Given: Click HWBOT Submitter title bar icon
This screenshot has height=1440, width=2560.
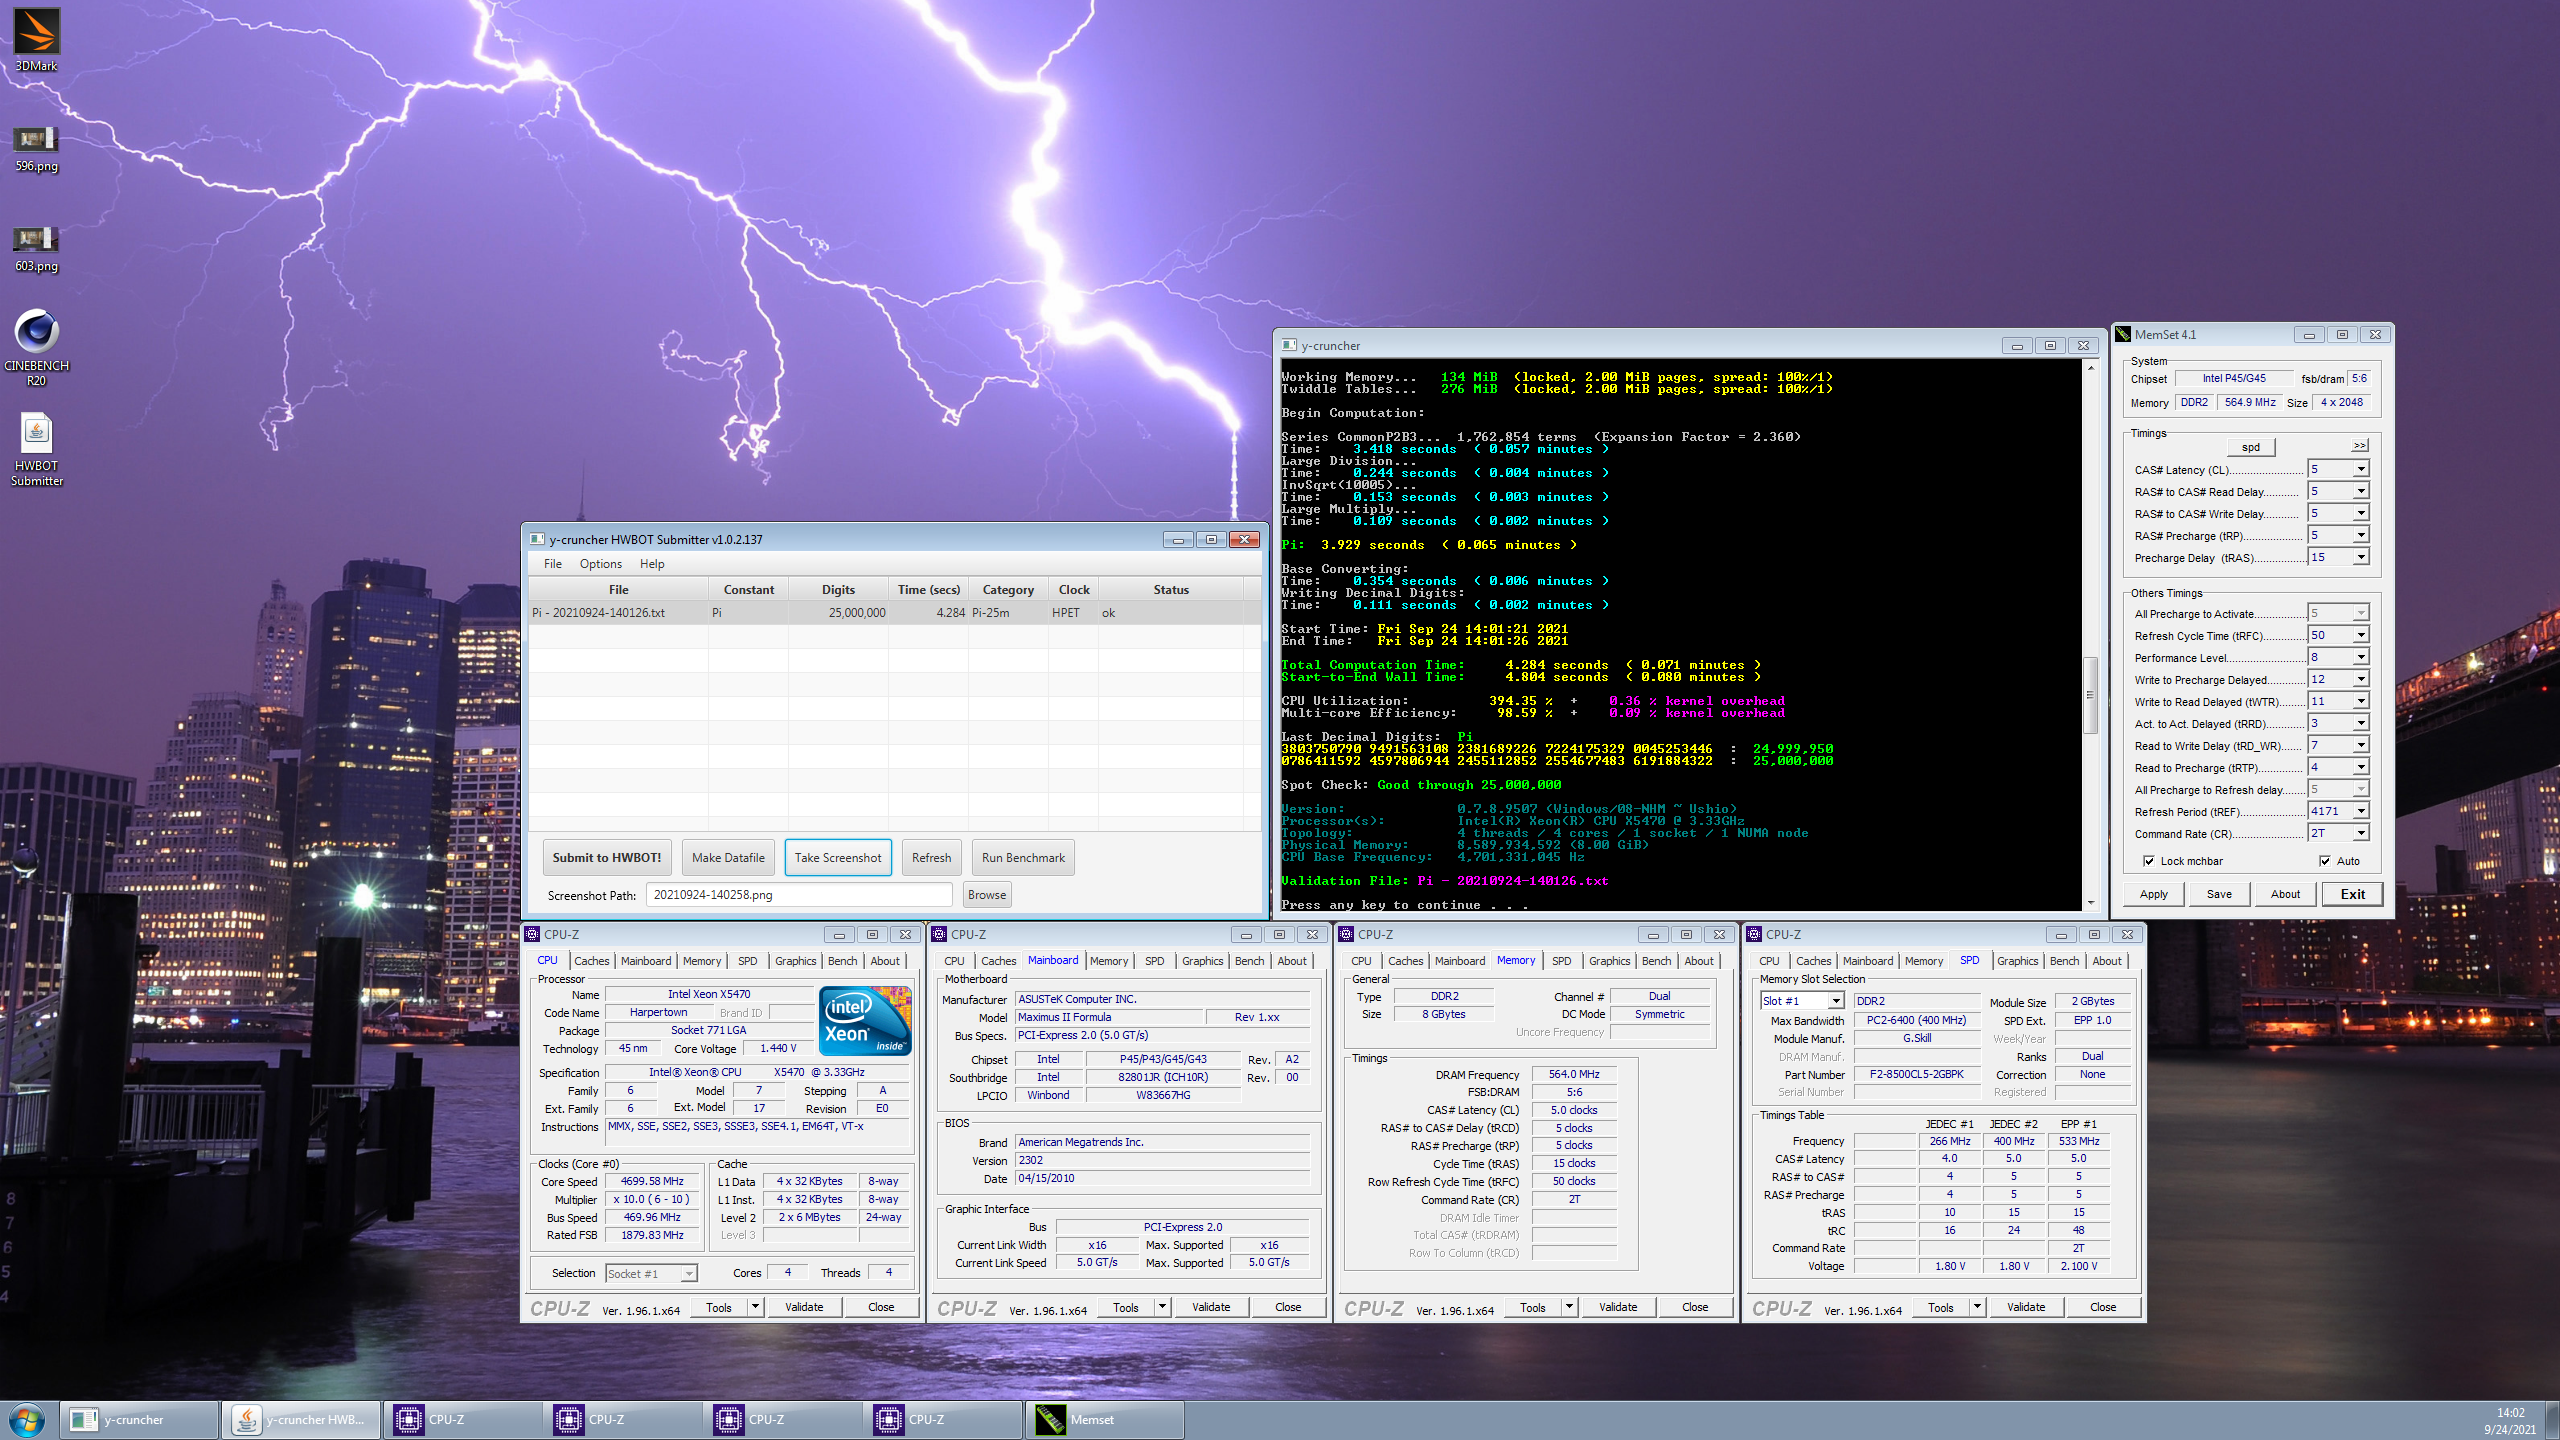Looking at the screenshot, I should [537, 540].
